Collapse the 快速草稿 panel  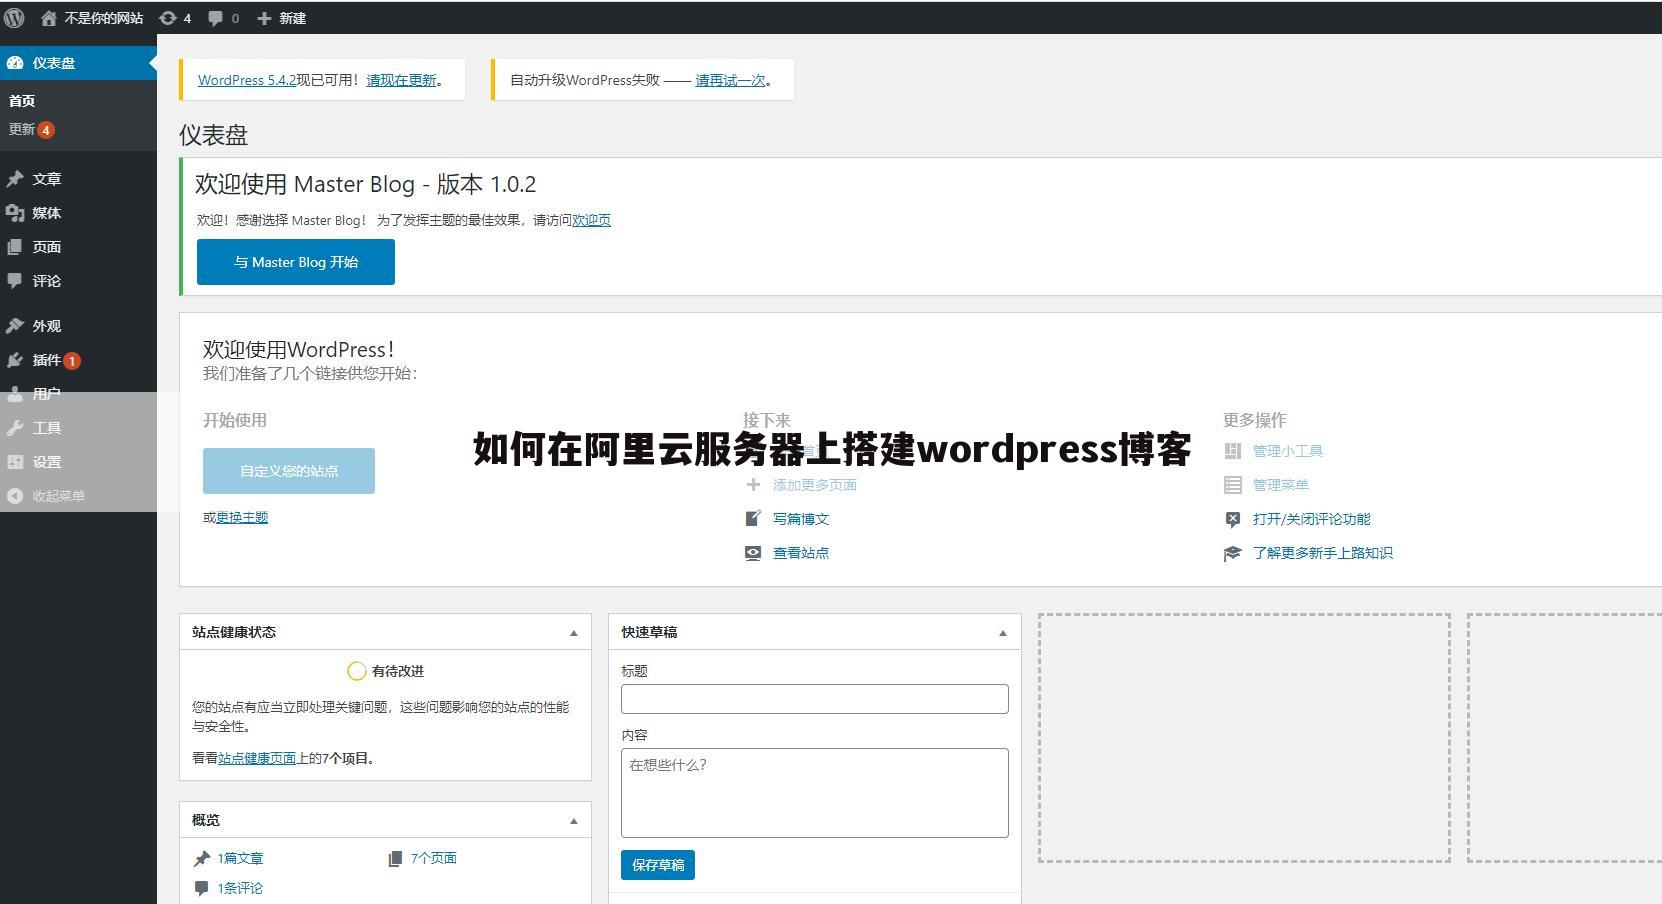coord(1002,632)
